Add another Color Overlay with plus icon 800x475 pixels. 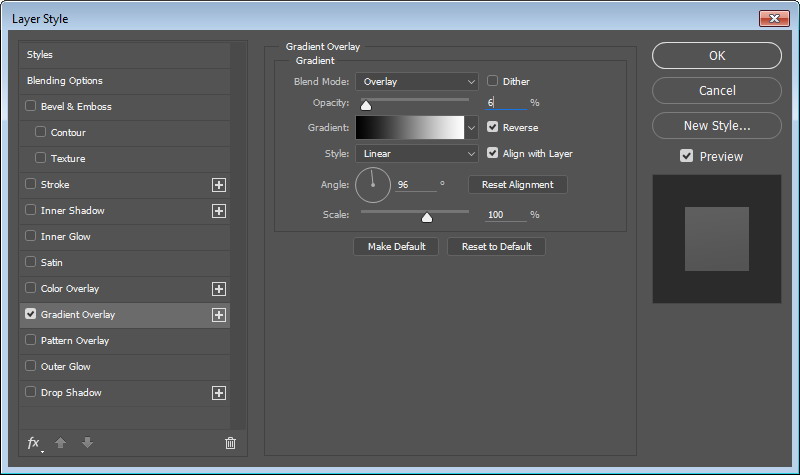pos(219,289)
